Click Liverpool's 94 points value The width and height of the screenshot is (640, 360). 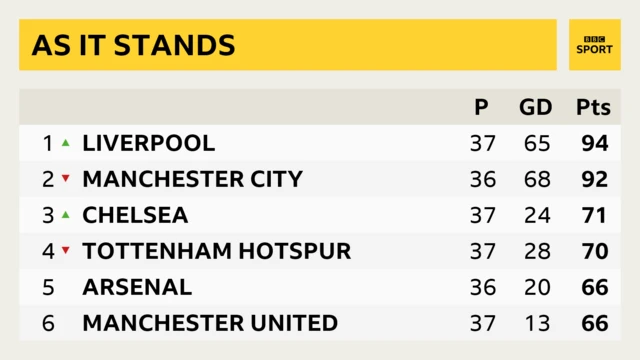point(595,143)
